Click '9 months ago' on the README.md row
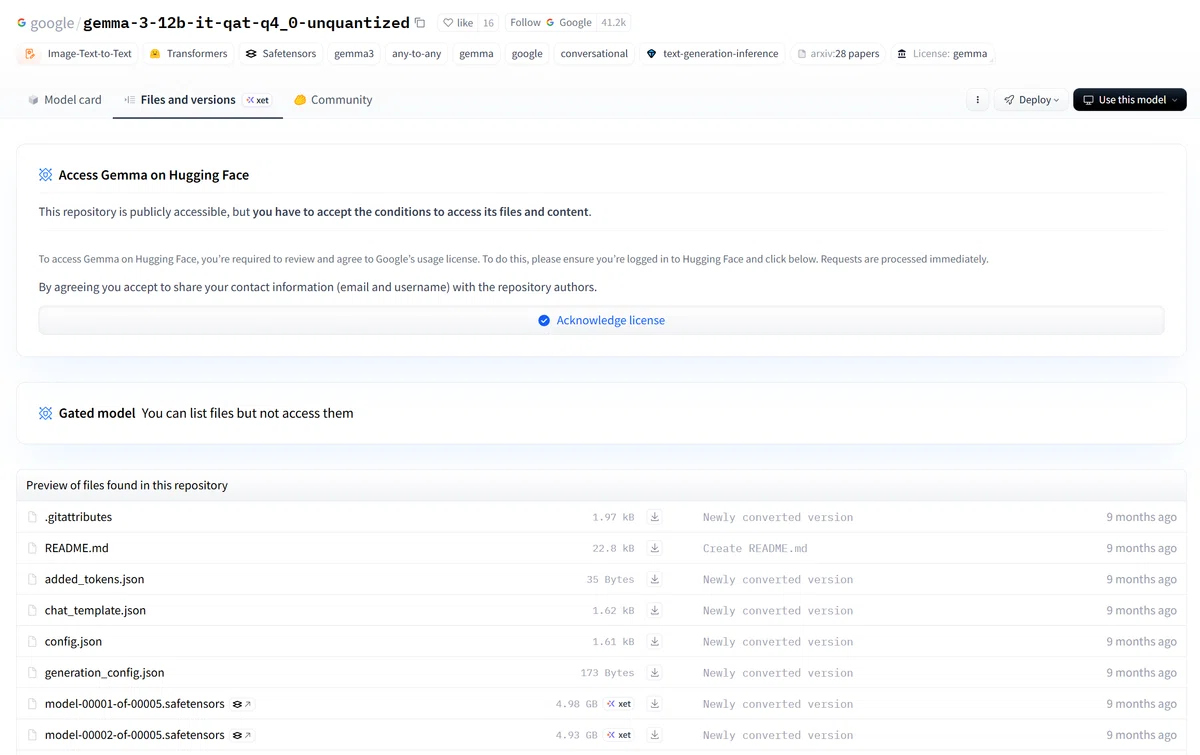1200x755 pixels. click(1141, 548)
